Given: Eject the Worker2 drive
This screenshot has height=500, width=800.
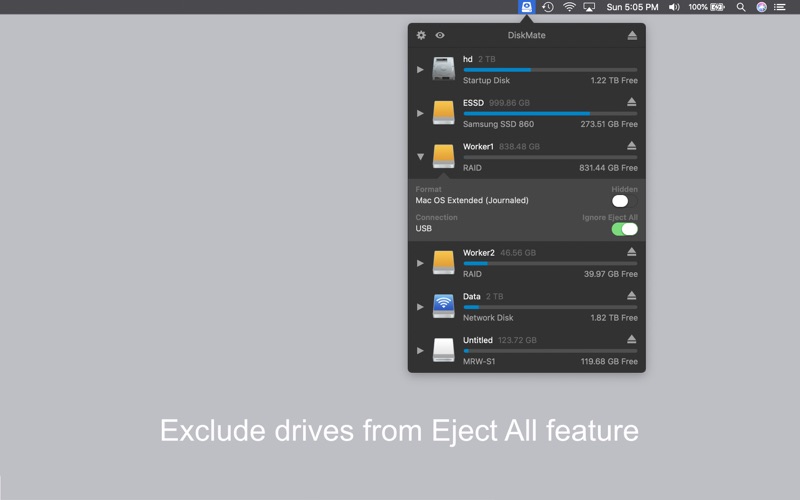Looking at the screenshot, I should click(x=631, y=252).
